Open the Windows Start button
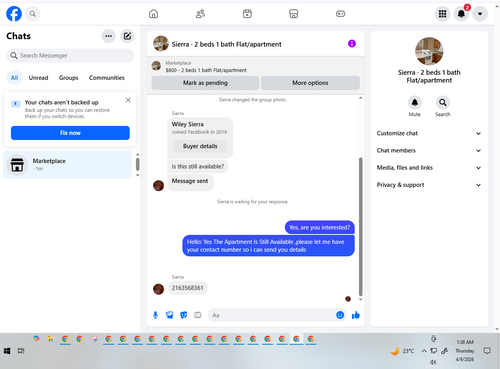Image resolution: width=500 pixels, height=369 pixels. click(x=7, y=351)
